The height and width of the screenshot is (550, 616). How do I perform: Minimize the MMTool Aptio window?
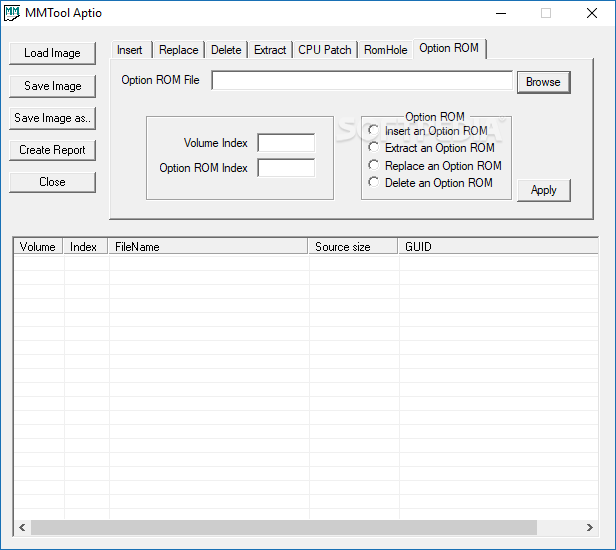pos(501,13)
